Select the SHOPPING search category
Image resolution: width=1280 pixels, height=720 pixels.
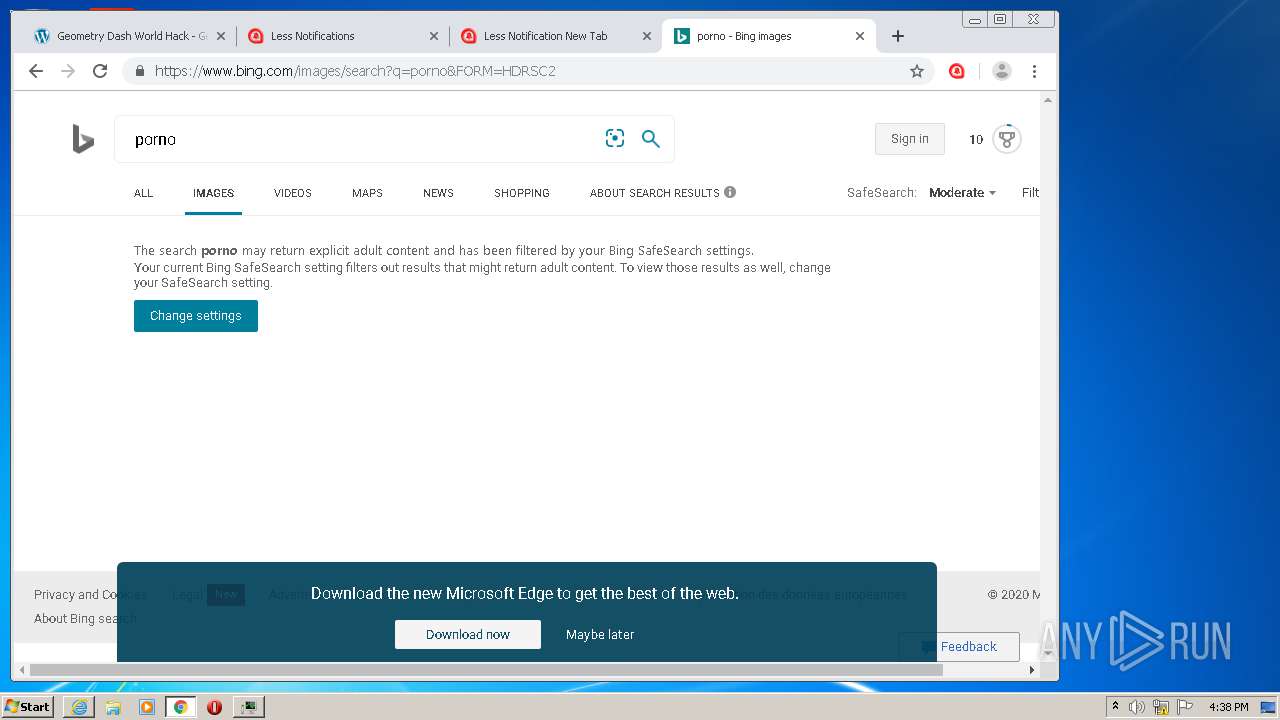[522, 193]
